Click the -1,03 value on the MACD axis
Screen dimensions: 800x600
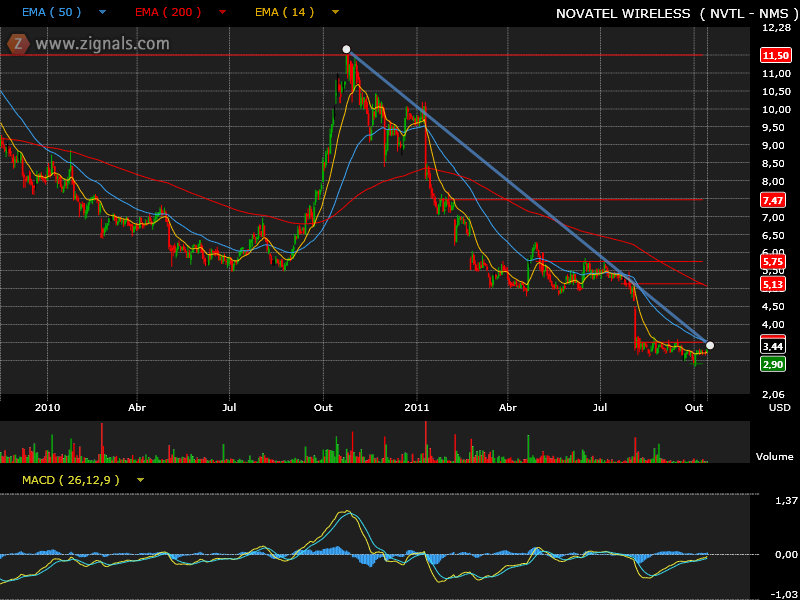point(784,594)
